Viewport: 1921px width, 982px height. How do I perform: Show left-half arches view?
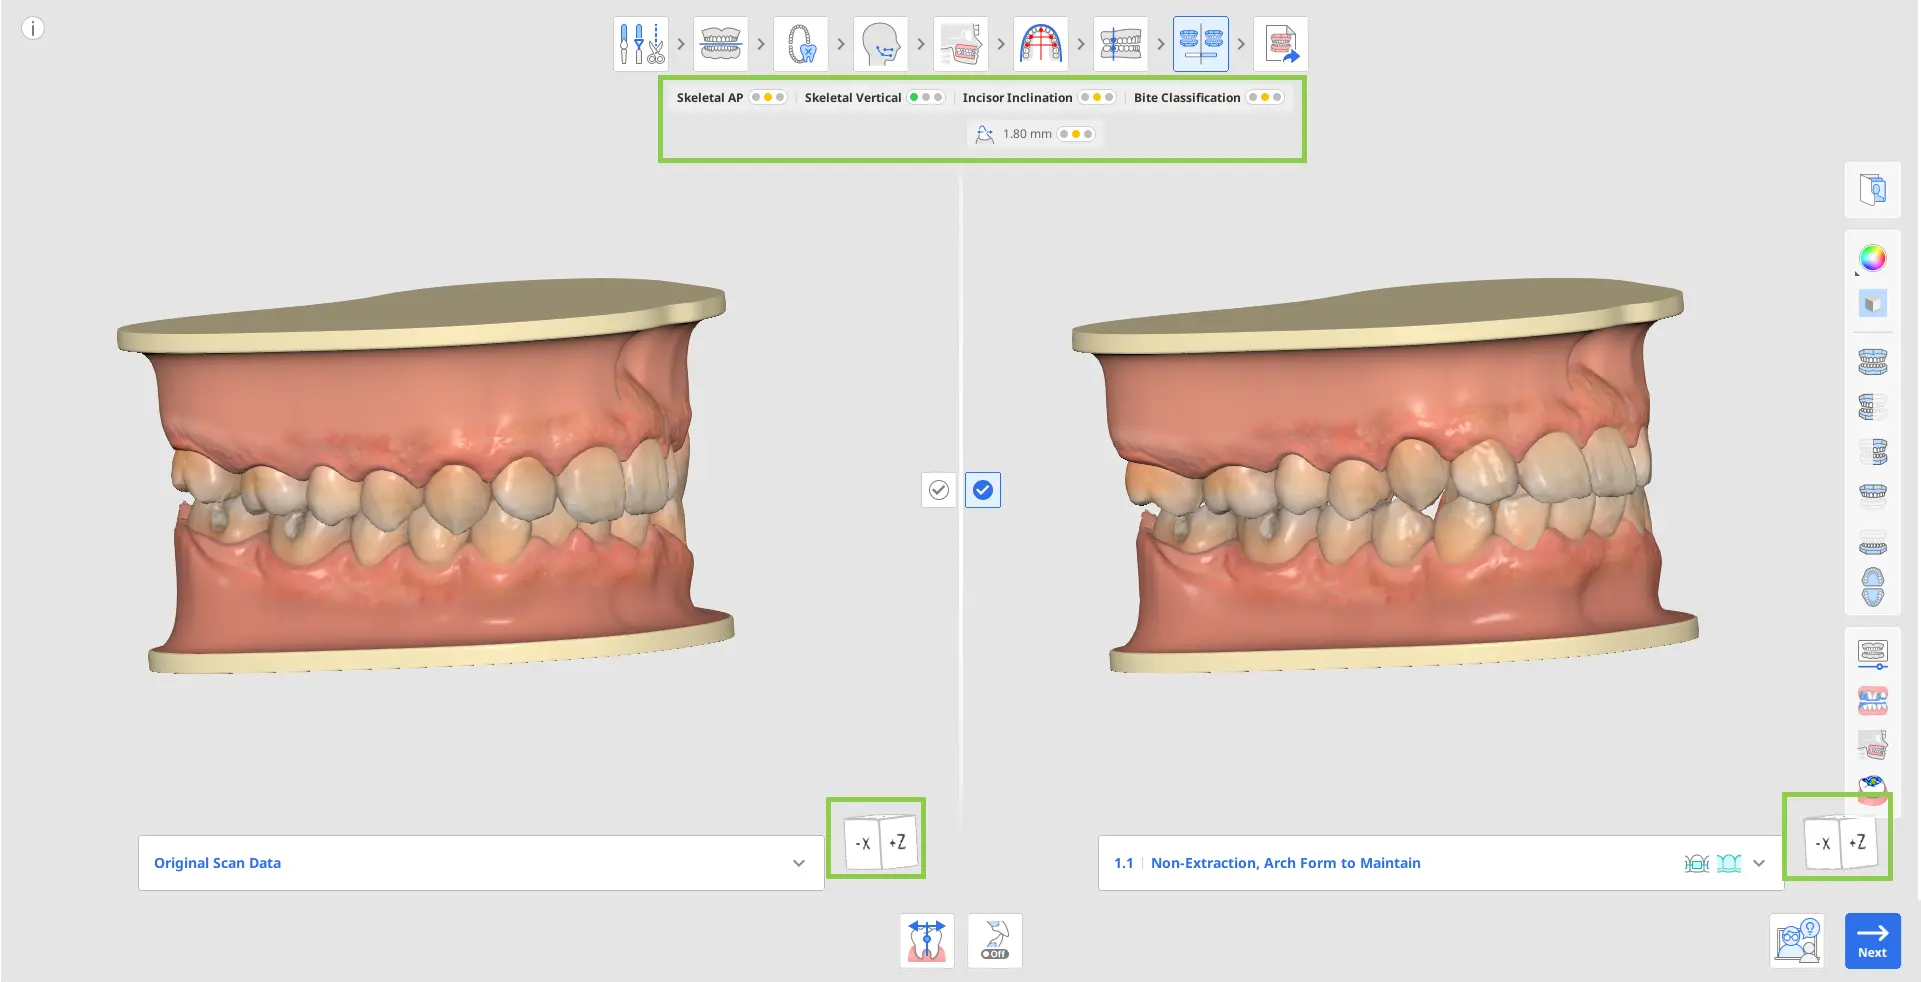[1873, 407]
